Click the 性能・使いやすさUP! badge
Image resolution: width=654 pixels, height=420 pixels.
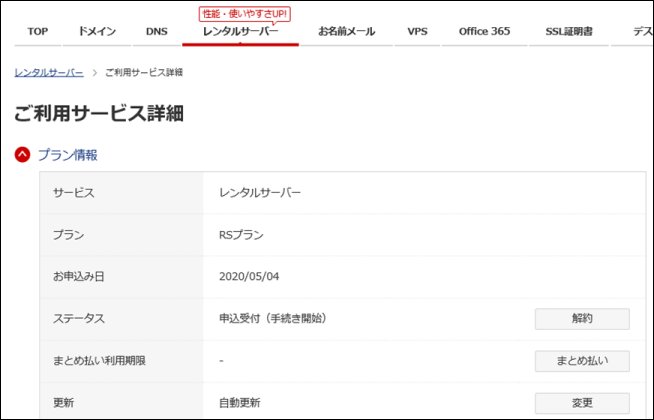pyautogui.click(x=244, y=14)
